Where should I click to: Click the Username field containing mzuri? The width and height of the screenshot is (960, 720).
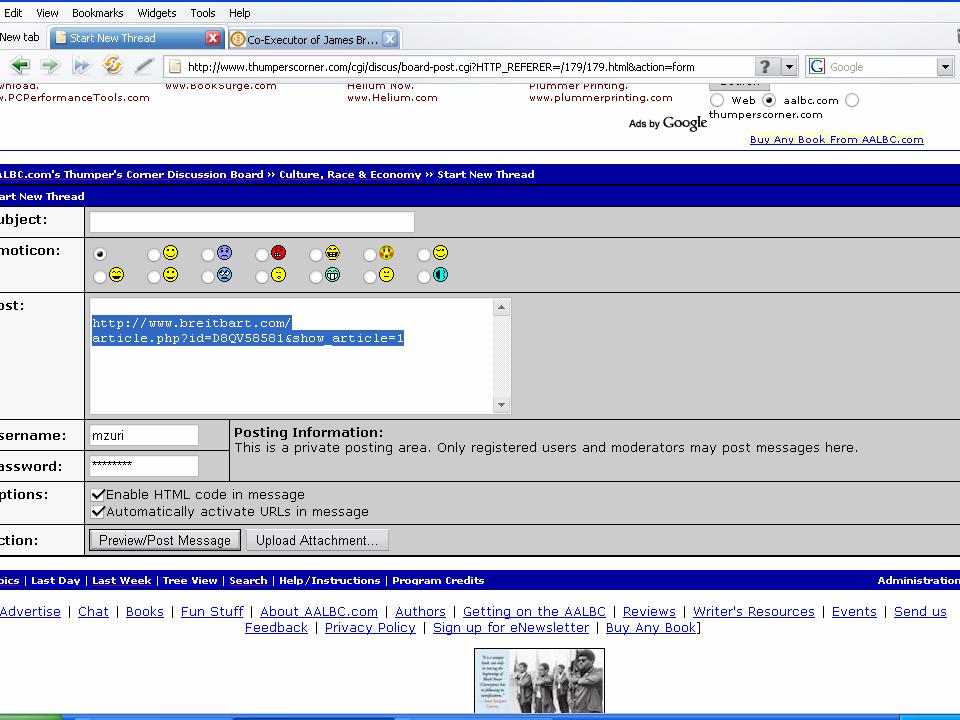point(144,435)
